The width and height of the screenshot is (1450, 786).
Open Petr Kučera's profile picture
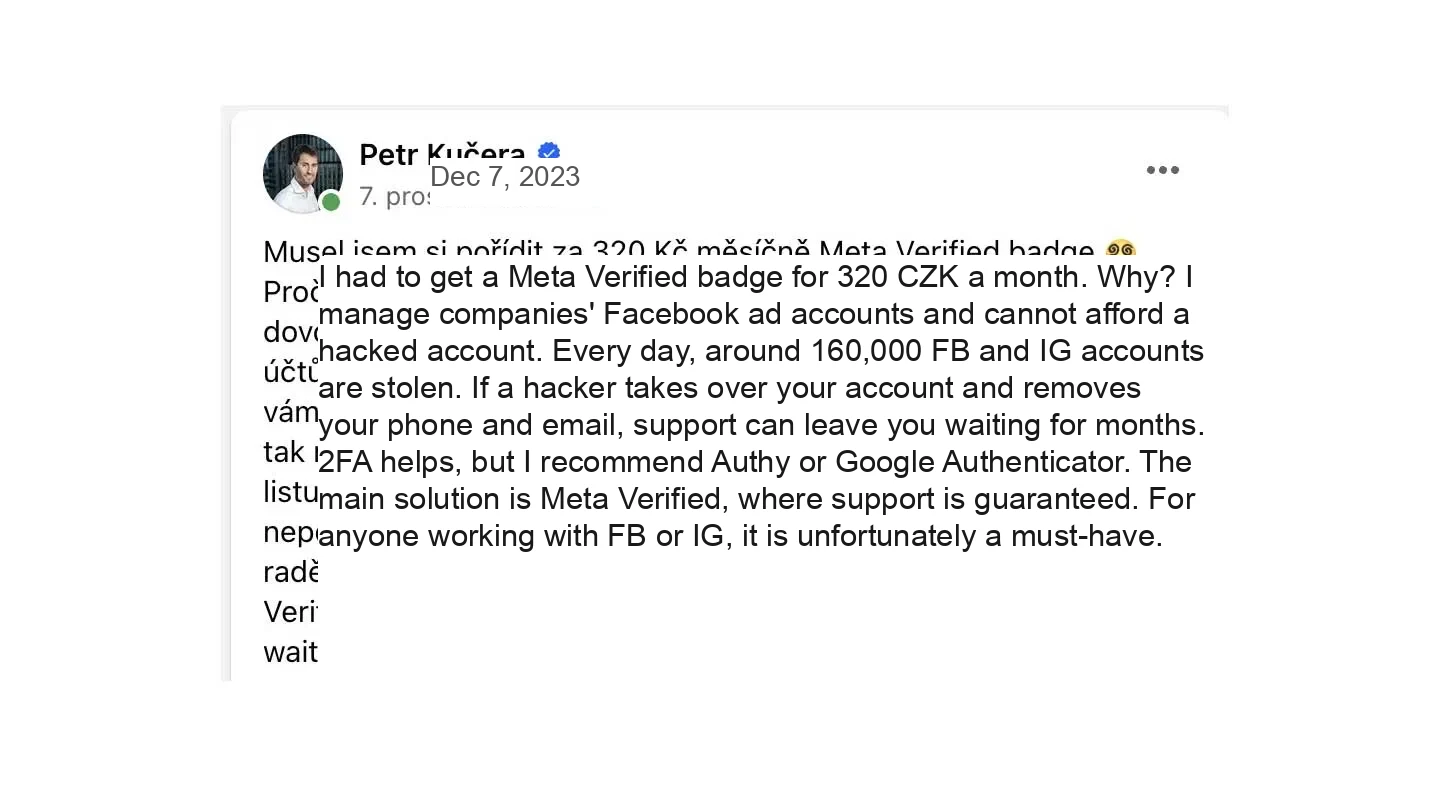[303, 173]
